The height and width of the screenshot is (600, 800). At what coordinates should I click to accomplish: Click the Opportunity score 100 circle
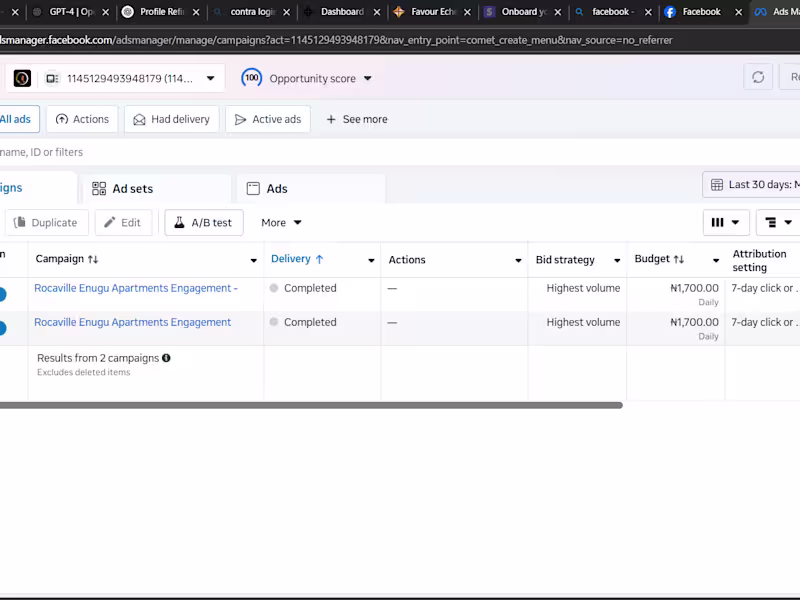(x=252, y=78)
